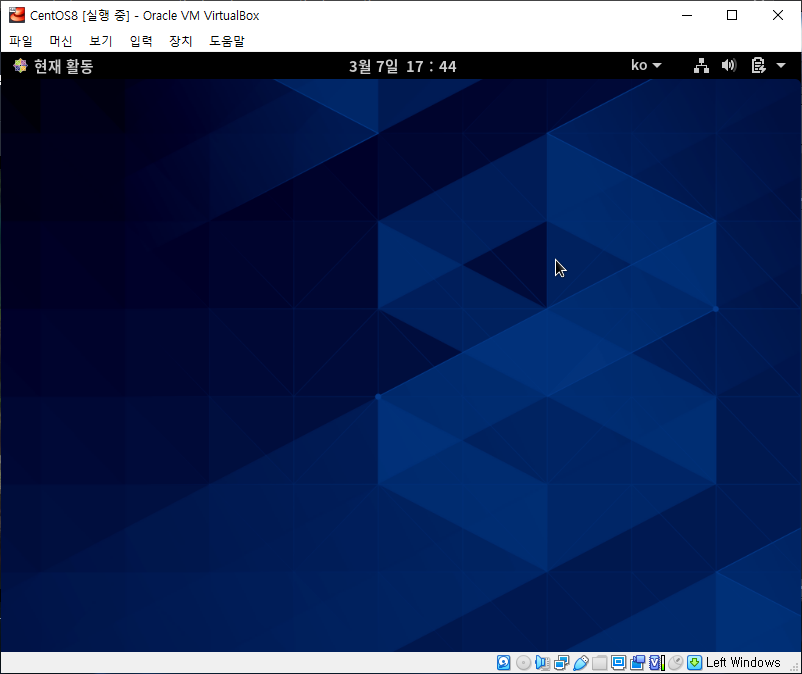Open the 파일 menu
Viewport: 802px width, 674px height.
click(20, 41)
